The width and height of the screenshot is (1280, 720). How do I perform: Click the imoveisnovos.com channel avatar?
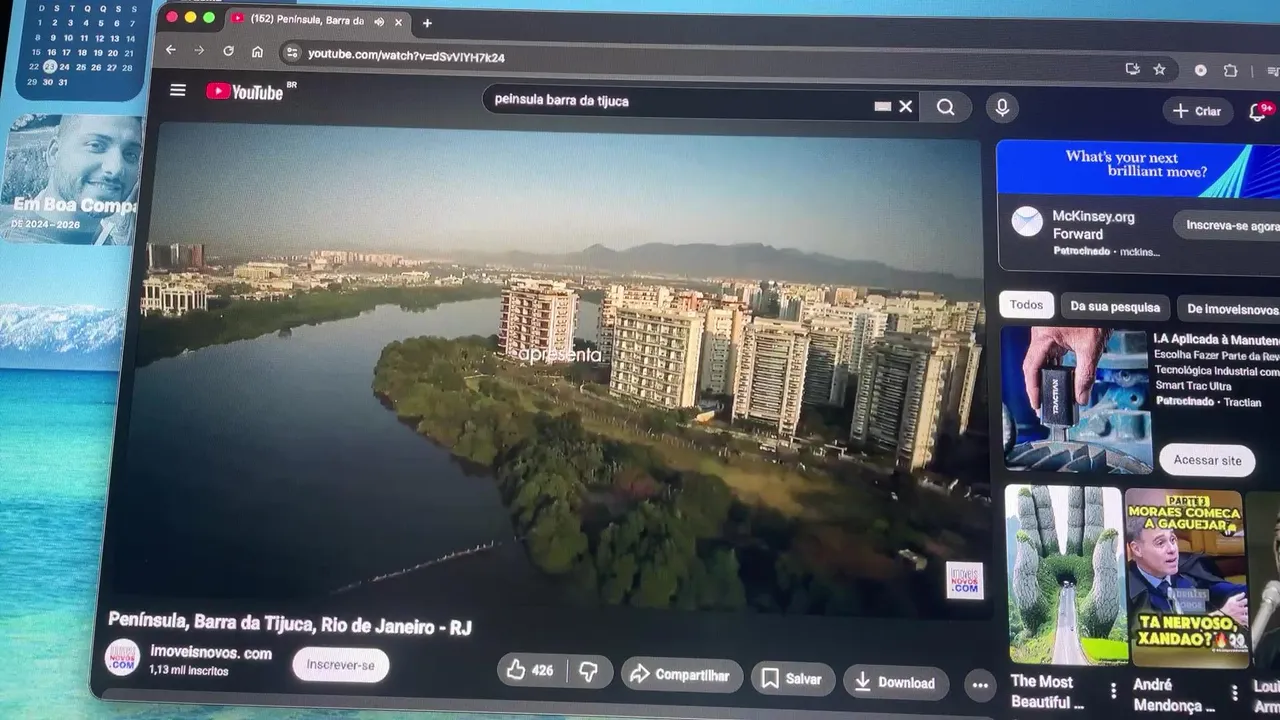pos(123,657)
